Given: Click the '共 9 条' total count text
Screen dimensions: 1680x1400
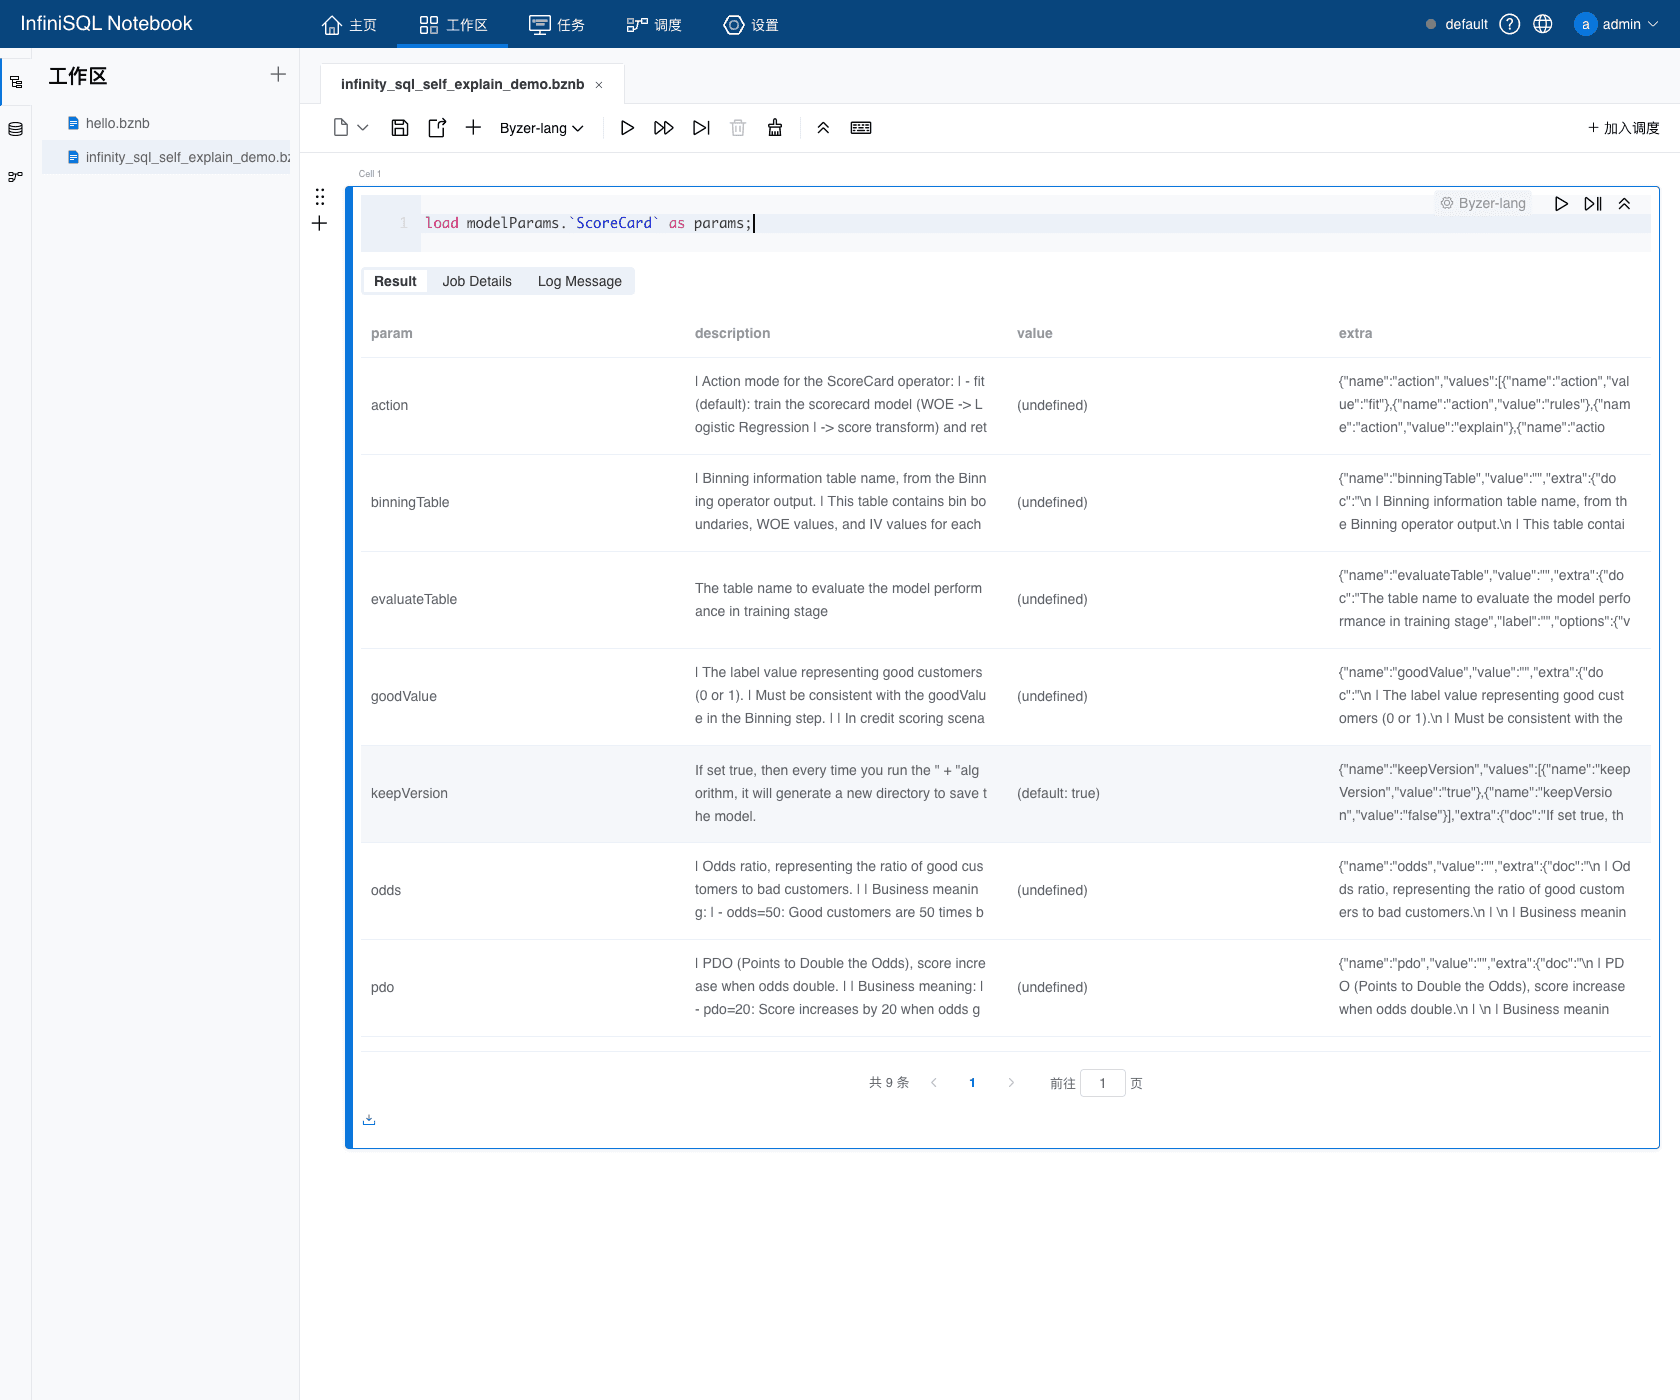Looking at the screenshot, I should pyautogui.click(x=889, y=1083).
